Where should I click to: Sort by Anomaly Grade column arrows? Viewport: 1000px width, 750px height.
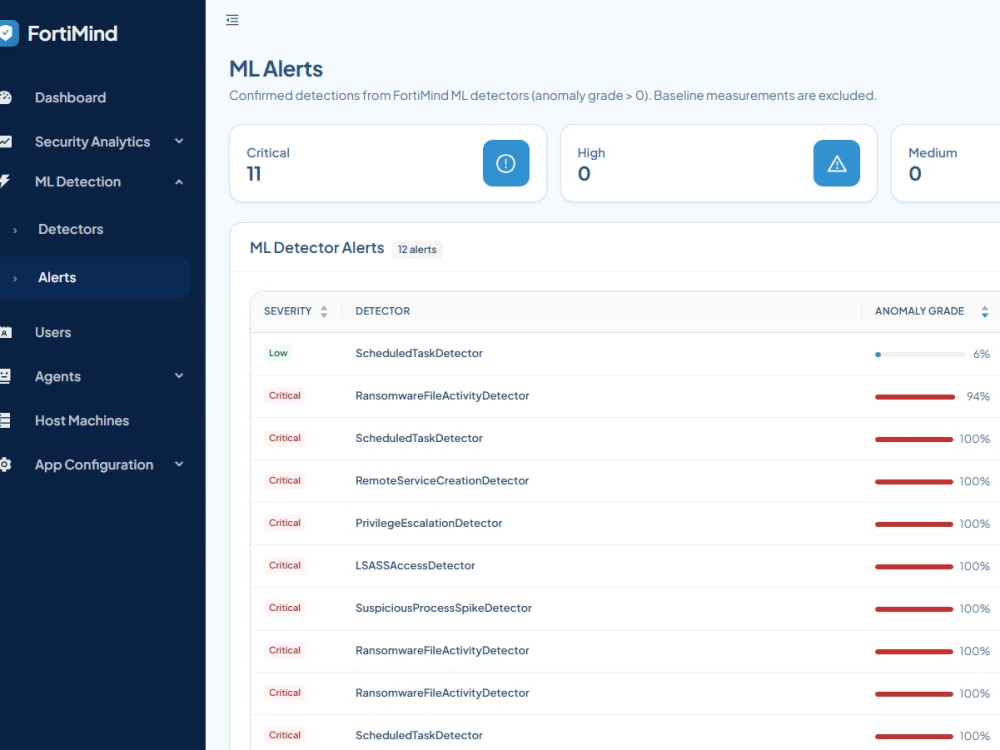point(985,311)
